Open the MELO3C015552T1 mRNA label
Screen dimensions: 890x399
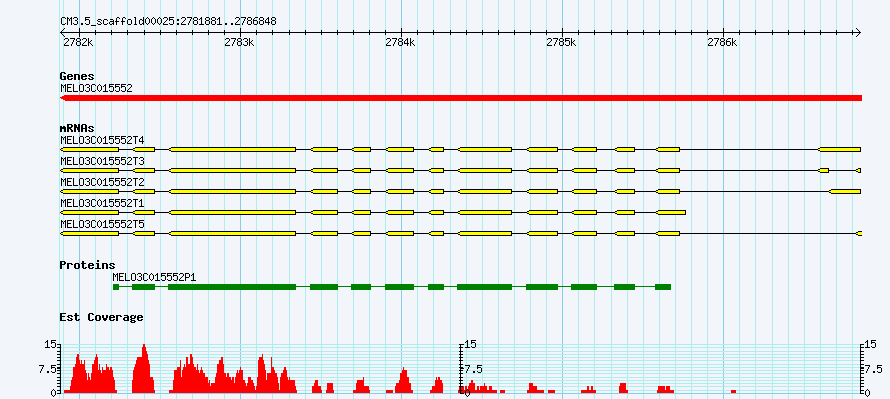103,203
